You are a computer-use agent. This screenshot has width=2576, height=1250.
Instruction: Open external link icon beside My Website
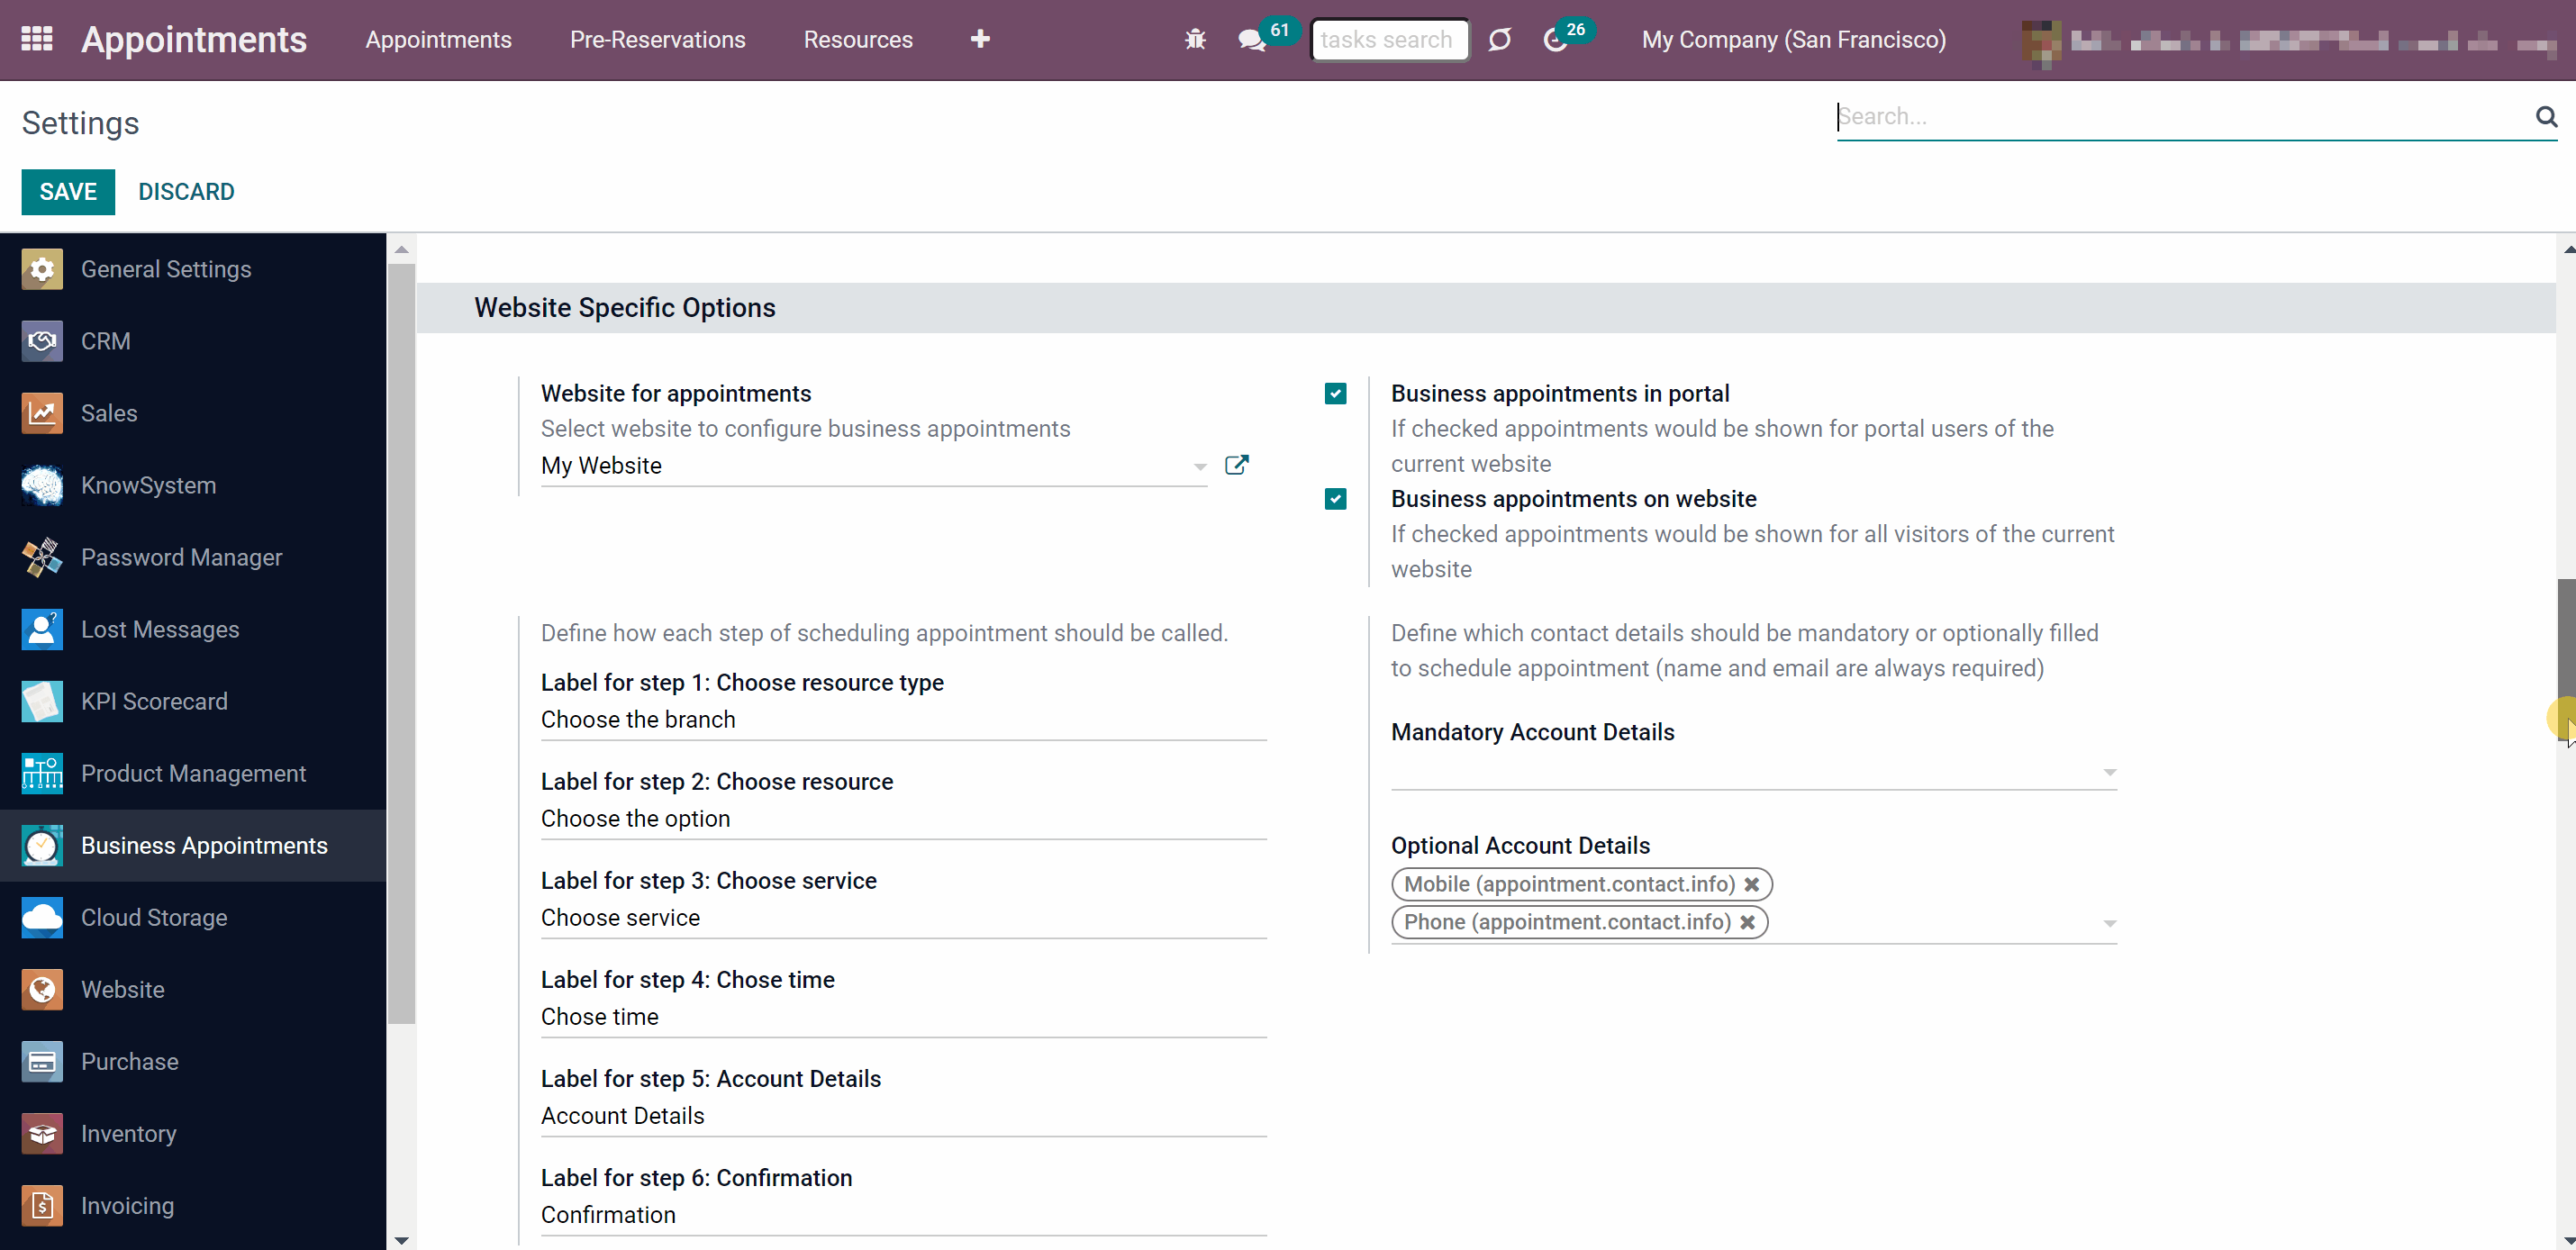(1236, 465)
